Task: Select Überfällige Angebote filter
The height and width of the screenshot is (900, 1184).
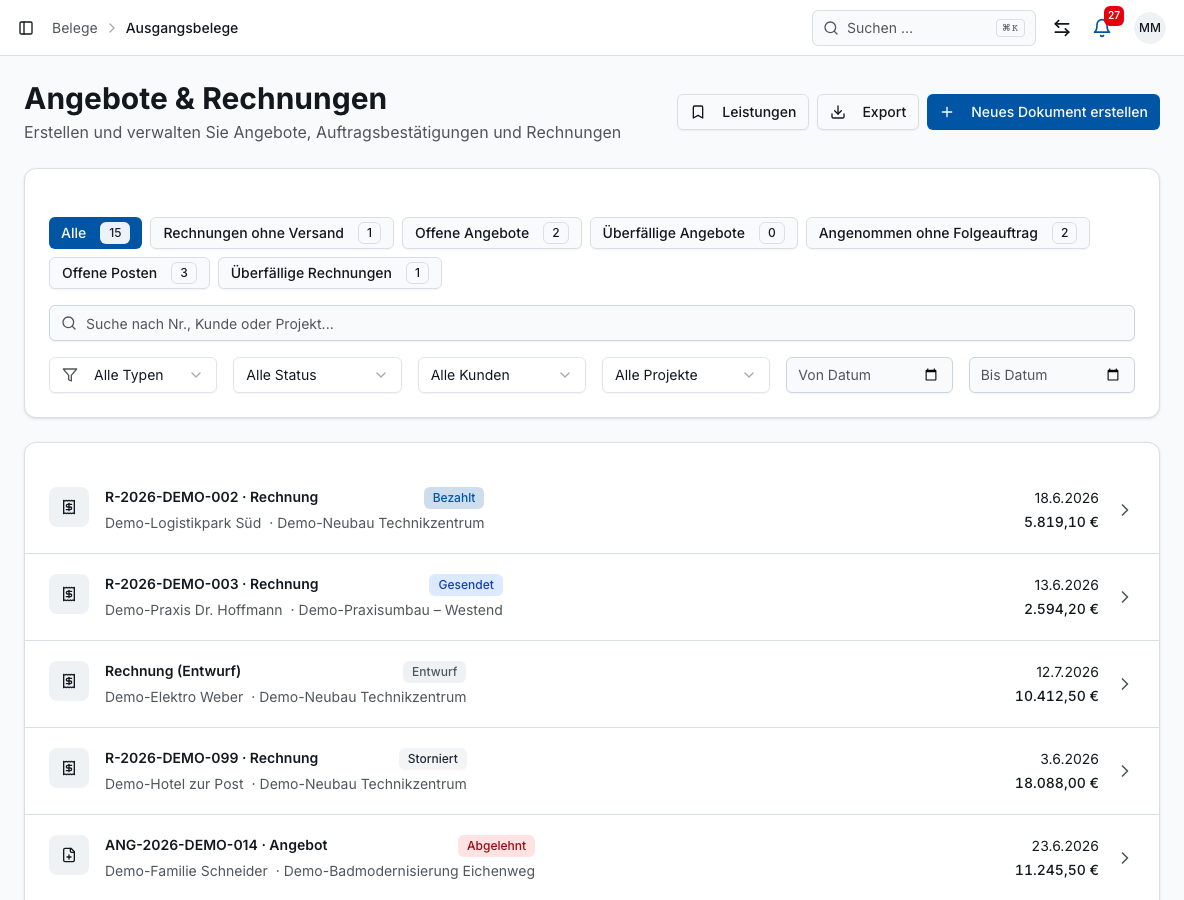Action: coord(693,233)
